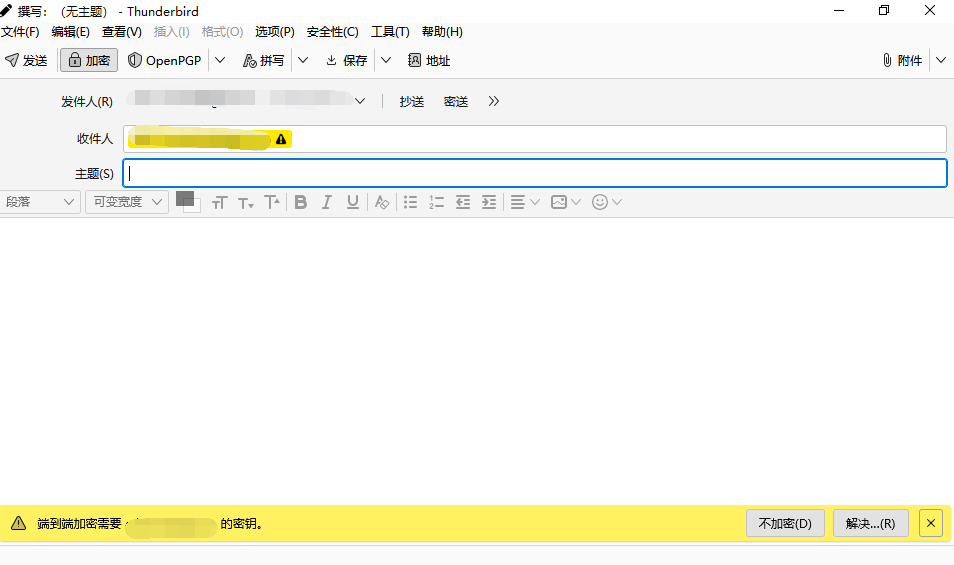954x565 pixels.
Task: Open the emoji smiley picker
Action: point(600,202)
